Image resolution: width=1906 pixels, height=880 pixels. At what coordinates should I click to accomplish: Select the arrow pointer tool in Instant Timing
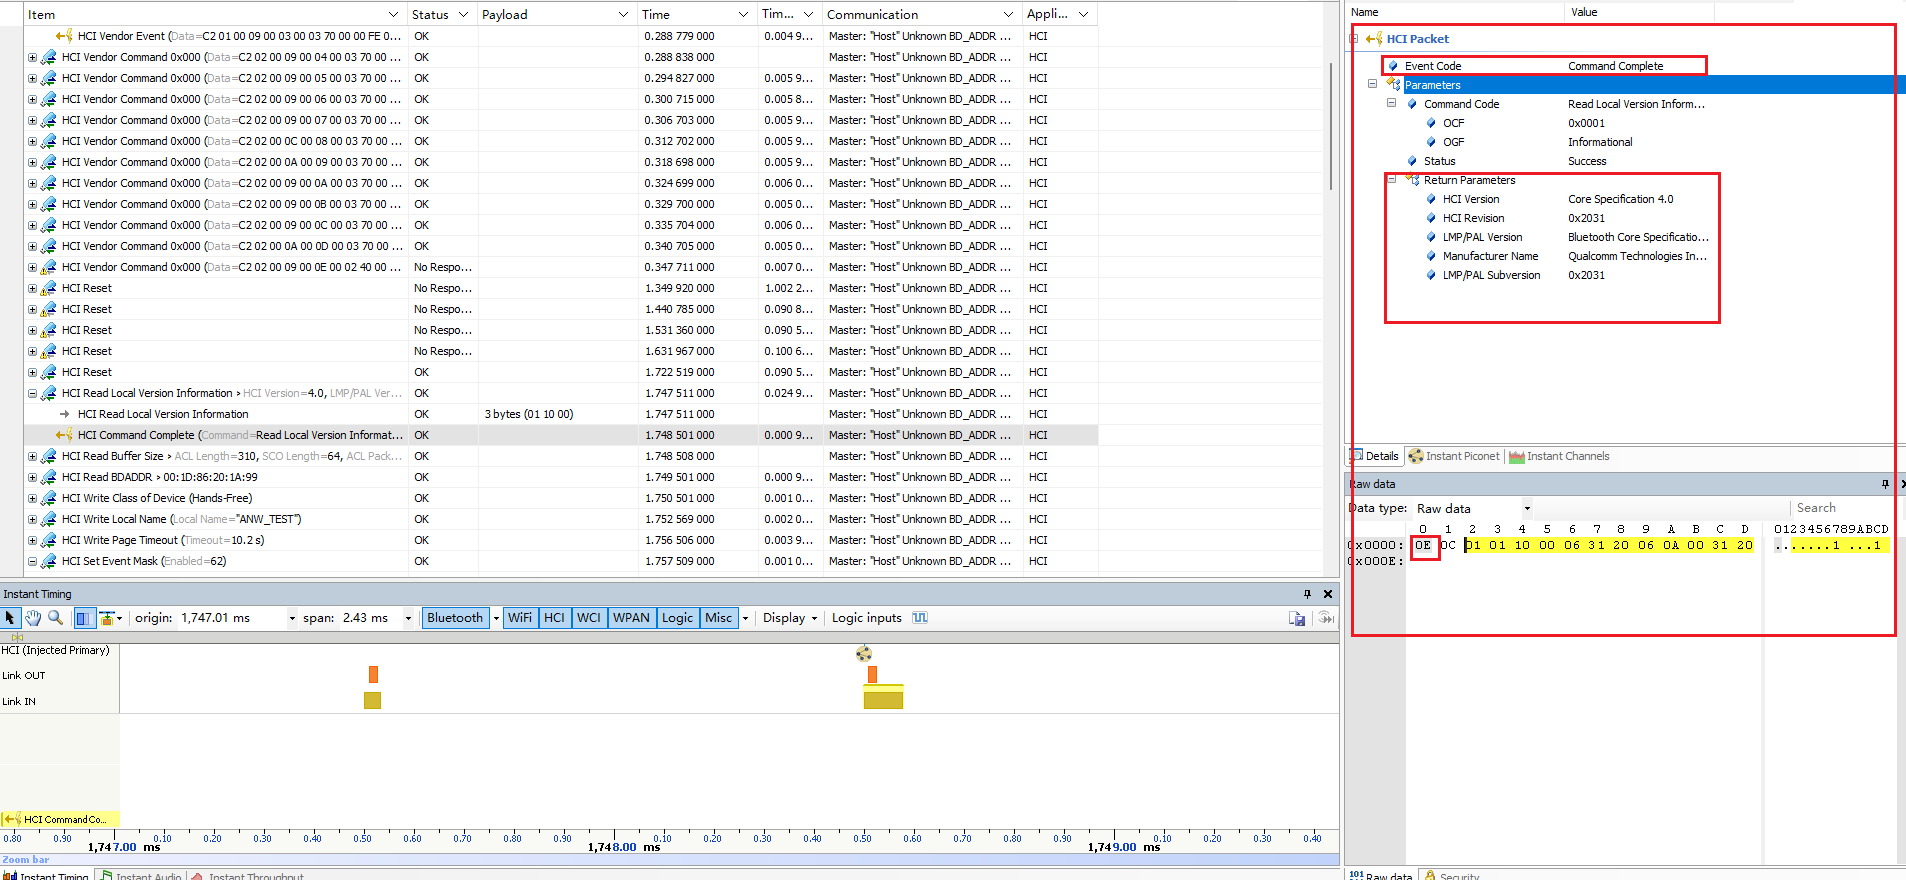pos(10,618)
